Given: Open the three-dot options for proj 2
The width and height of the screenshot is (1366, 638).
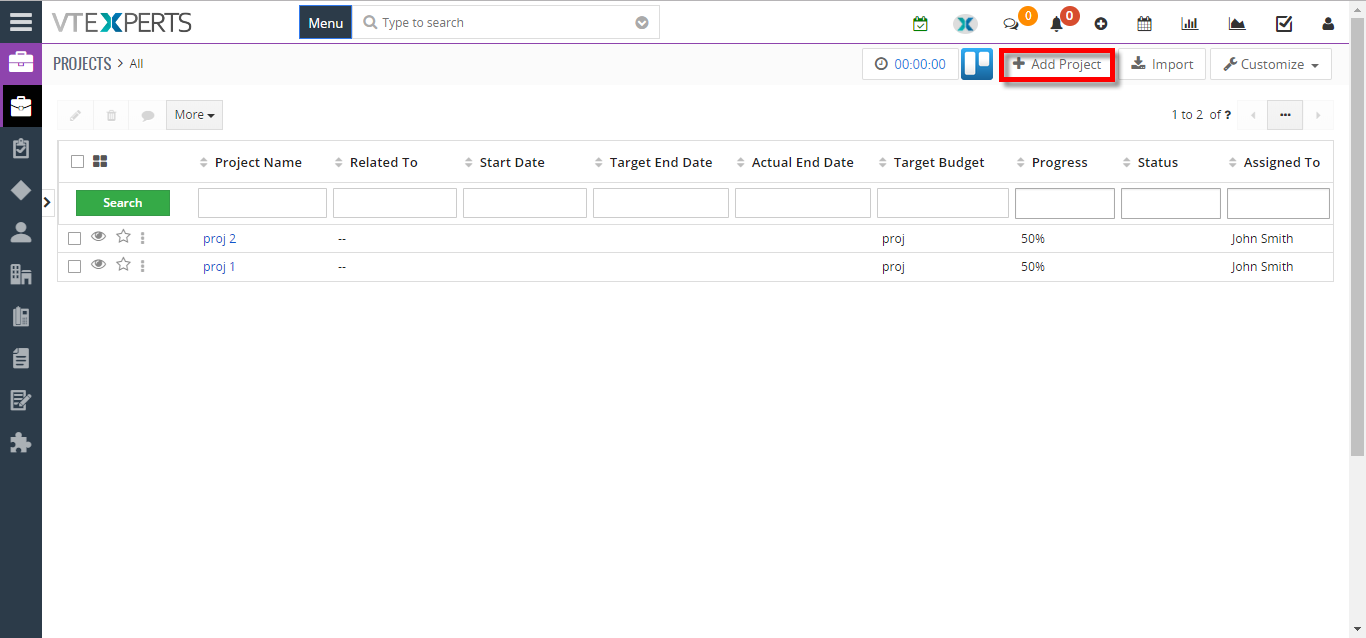Looking at the screenshot, I should (143, 238).
